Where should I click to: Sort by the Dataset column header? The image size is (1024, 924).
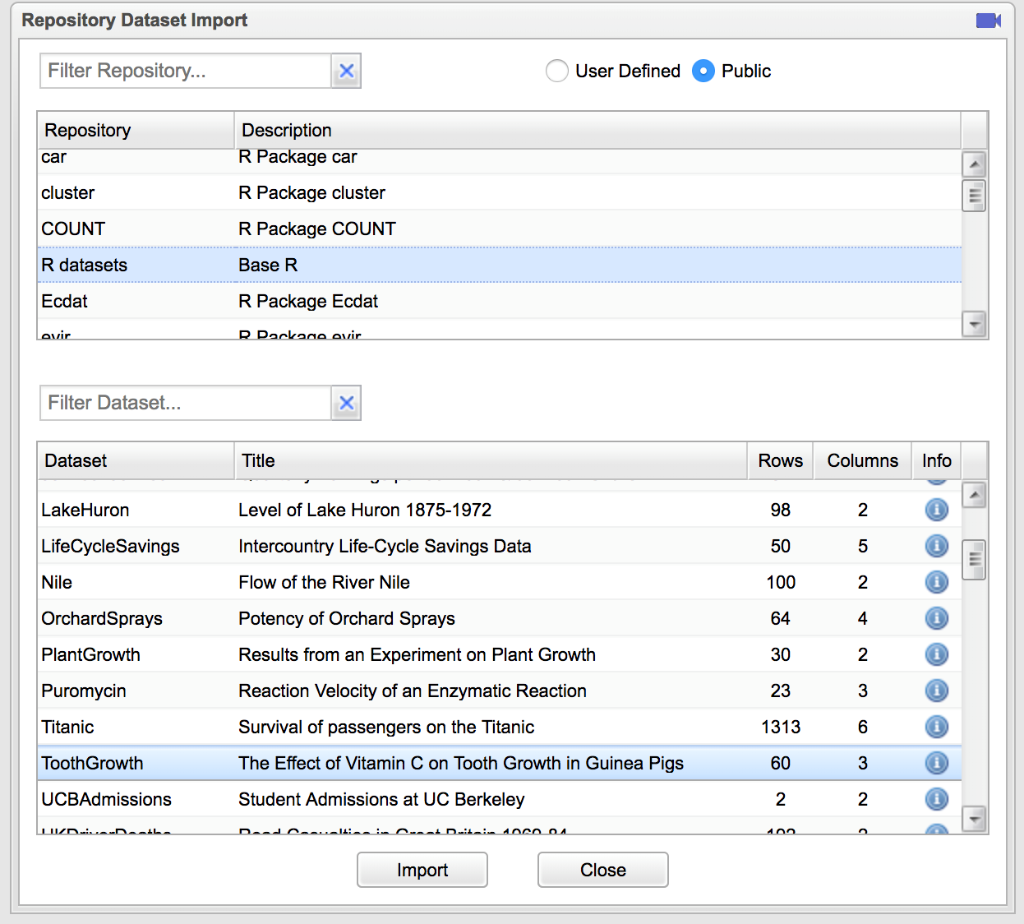(136, 460)
